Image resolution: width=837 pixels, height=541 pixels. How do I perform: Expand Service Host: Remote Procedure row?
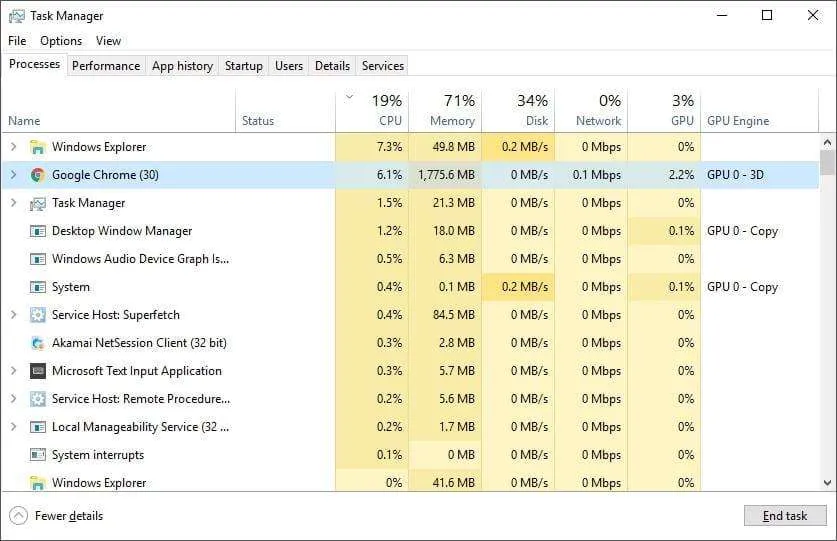[14, 398]
